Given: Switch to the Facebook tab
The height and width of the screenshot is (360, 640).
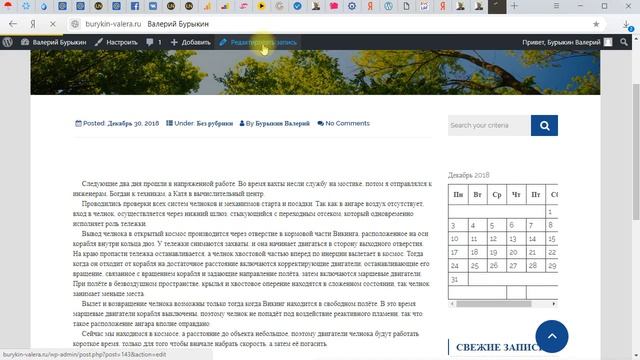Looking at the screenshot, I should pos(135,6).
